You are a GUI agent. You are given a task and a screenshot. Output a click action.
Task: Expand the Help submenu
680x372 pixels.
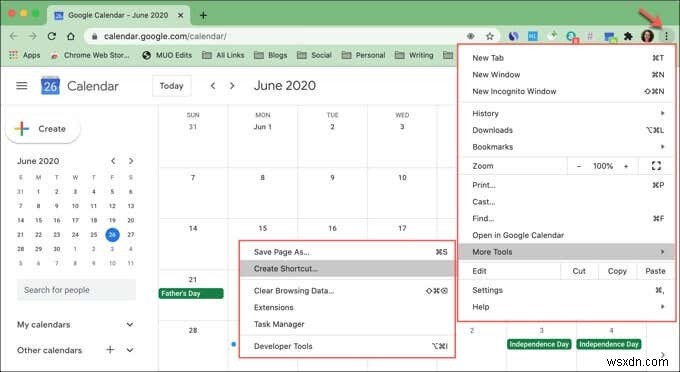click(x=567, y=307)
